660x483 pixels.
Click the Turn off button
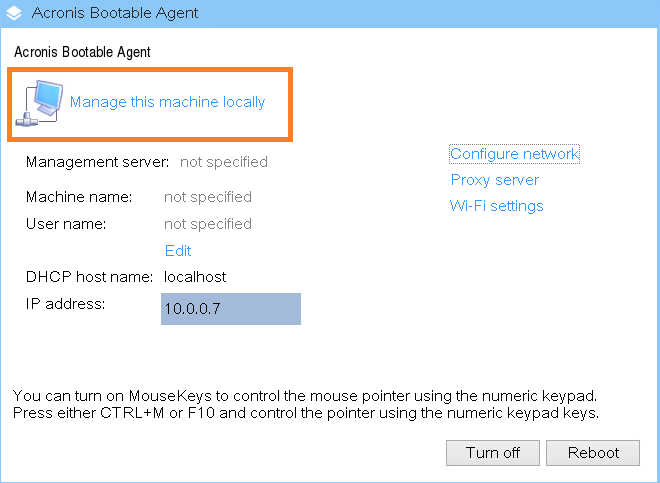tap(493, 453)
